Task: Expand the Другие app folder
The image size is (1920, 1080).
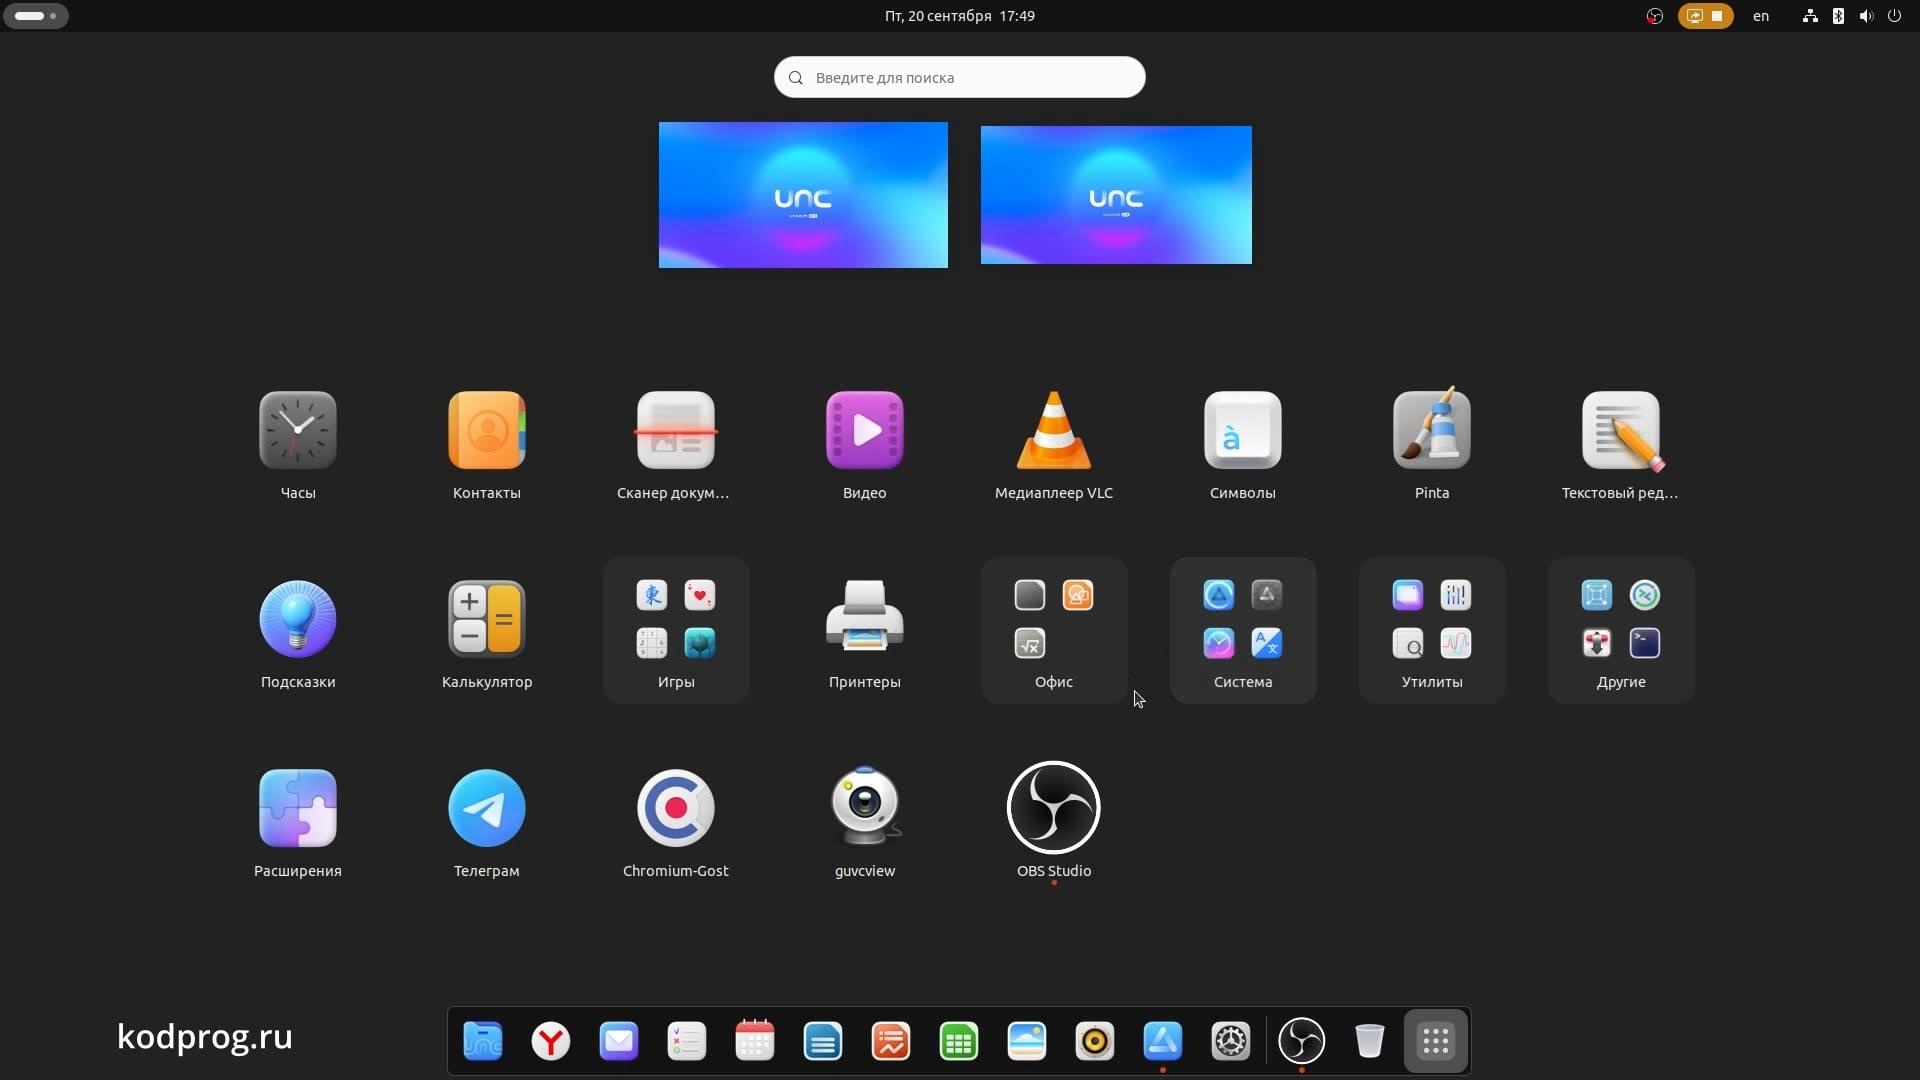Action: [1621, 630]
